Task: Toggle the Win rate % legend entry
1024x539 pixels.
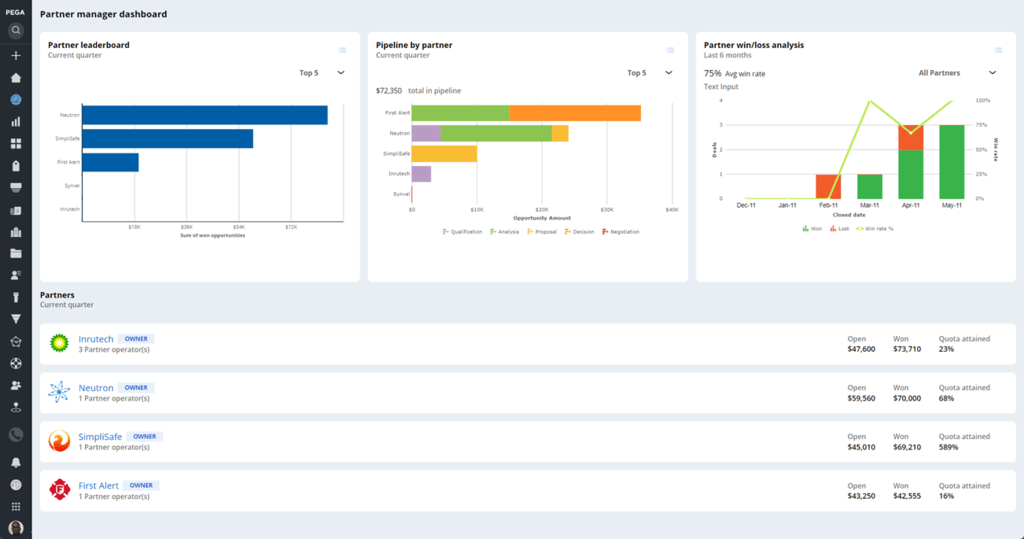Action: [877, 228]
